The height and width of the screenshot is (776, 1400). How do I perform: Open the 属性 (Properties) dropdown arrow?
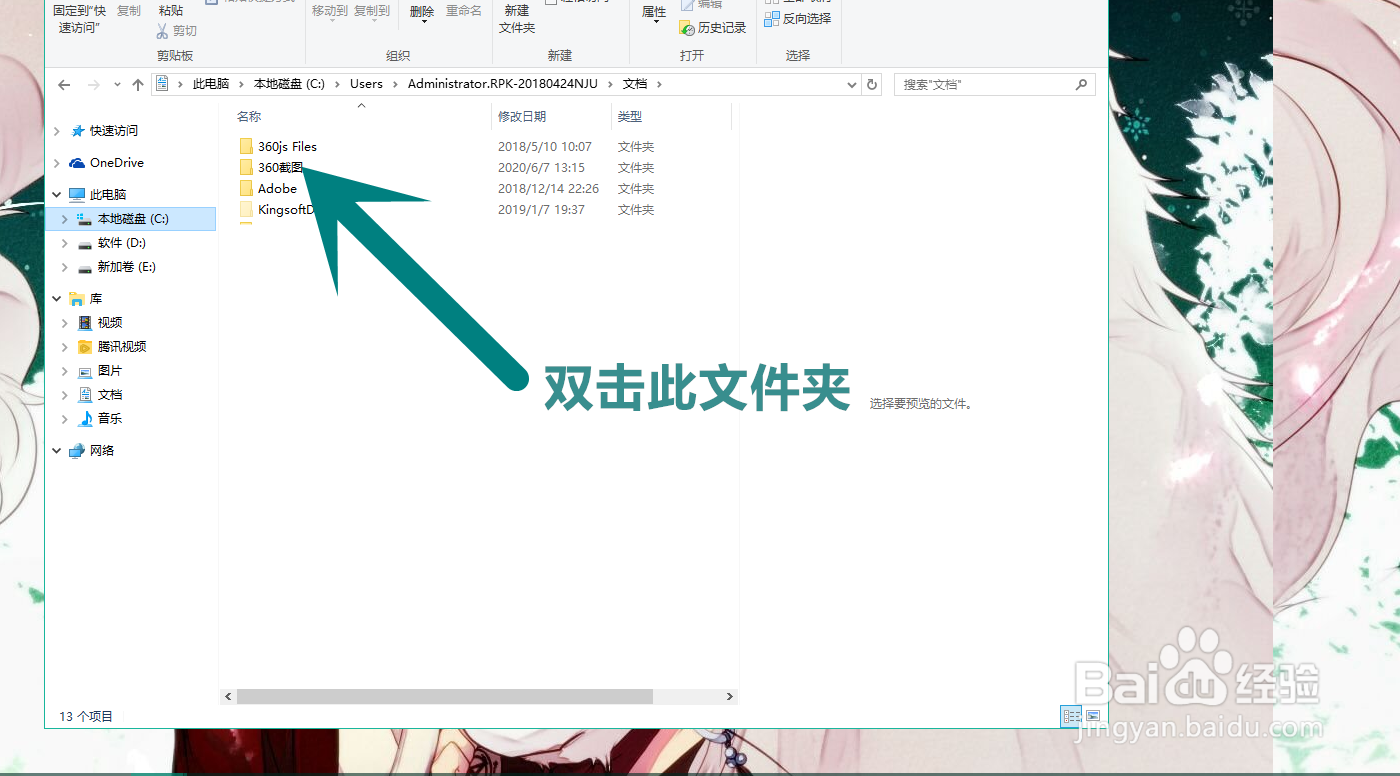(654, 19)
